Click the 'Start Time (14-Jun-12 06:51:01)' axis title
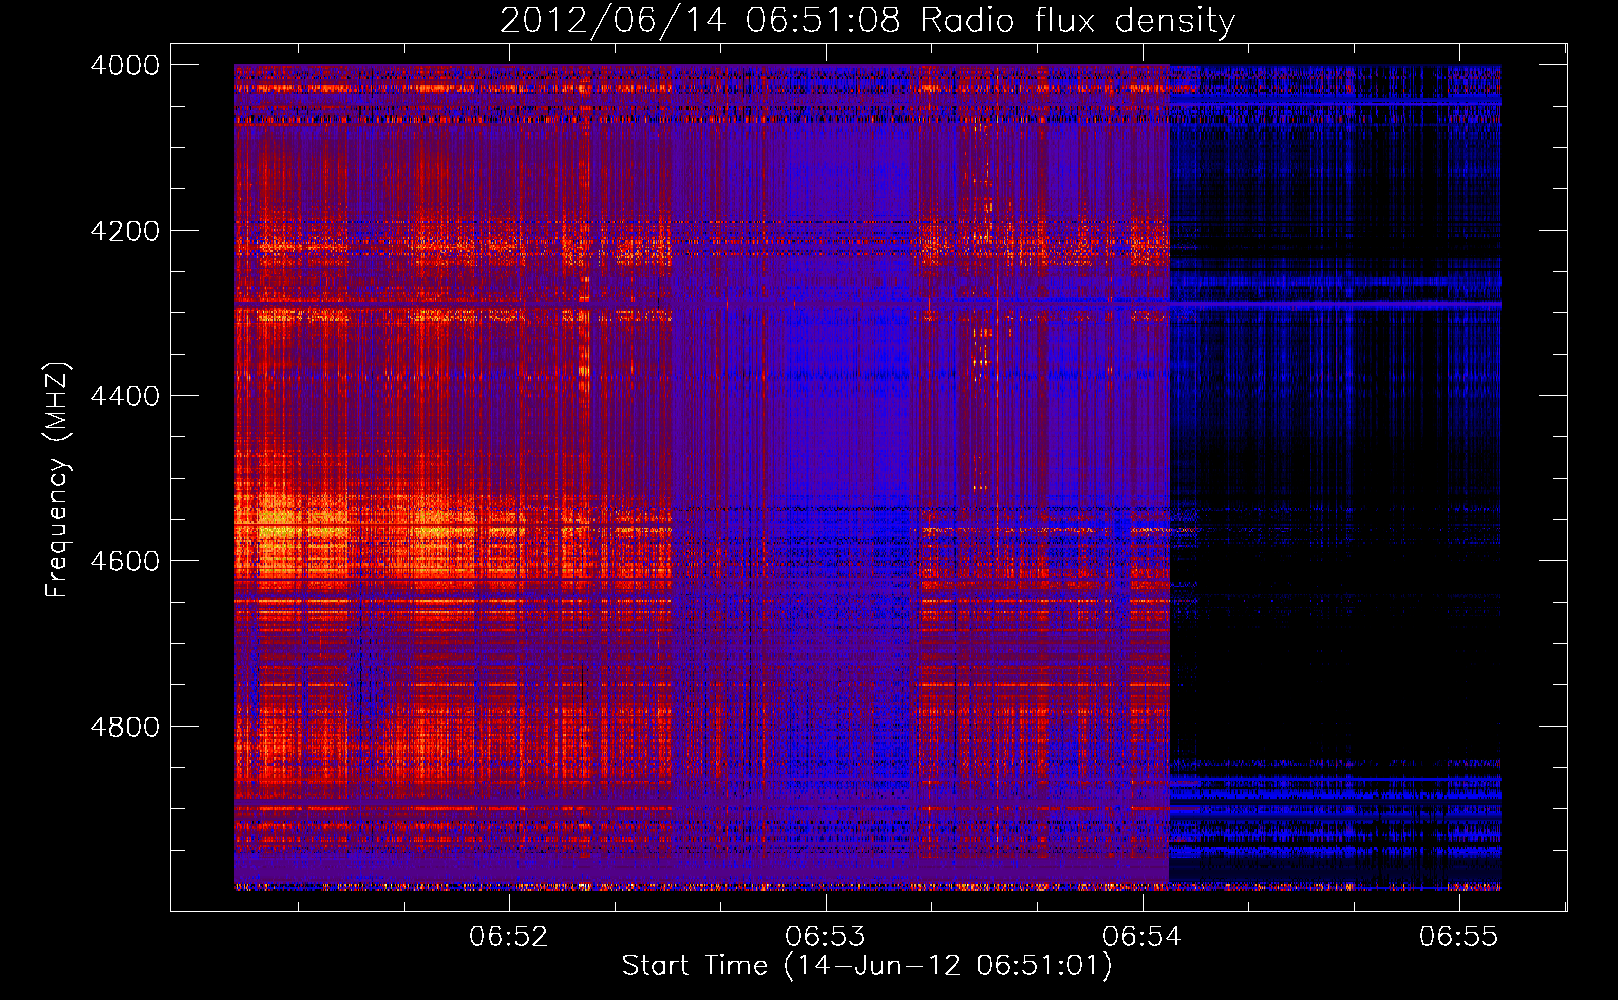The image size is (1618, 1000). (x=867, y=966)
